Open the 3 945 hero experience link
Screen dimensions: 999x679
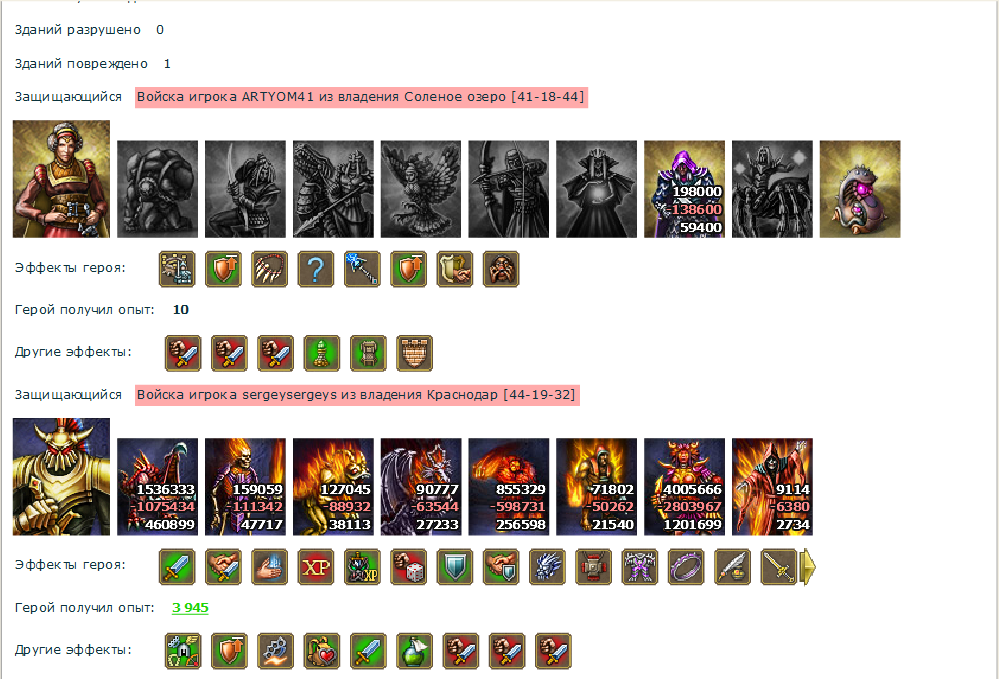coord(190,608)
